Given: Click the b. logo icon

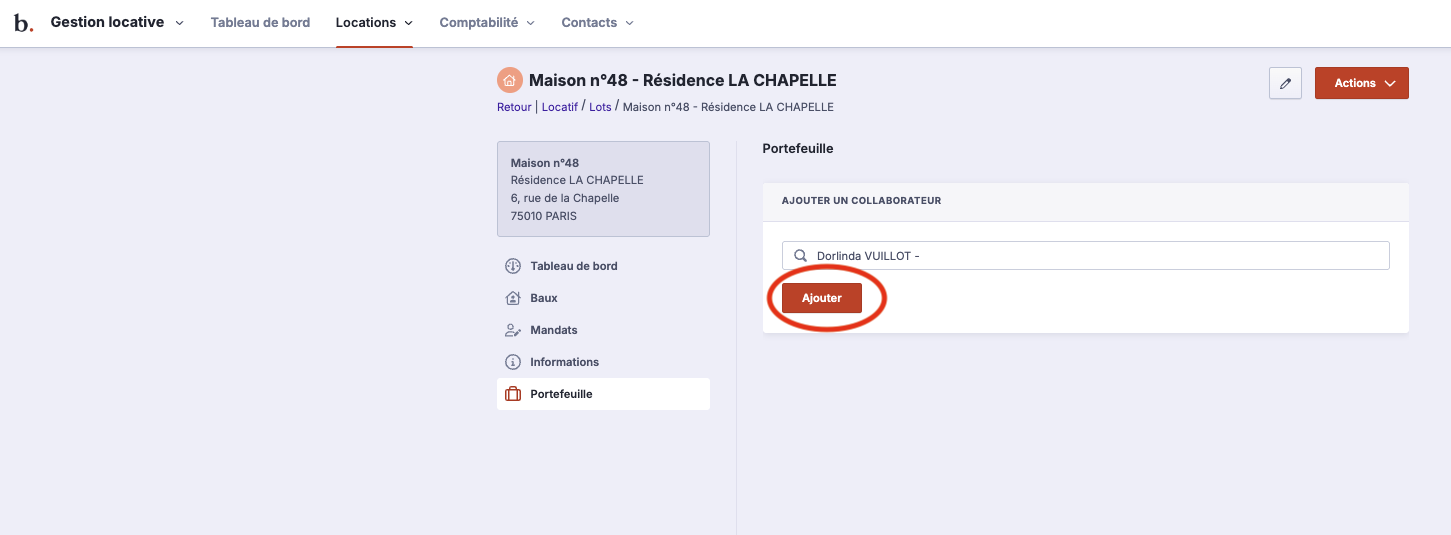Looking at the screenshot, I should 24,23.
